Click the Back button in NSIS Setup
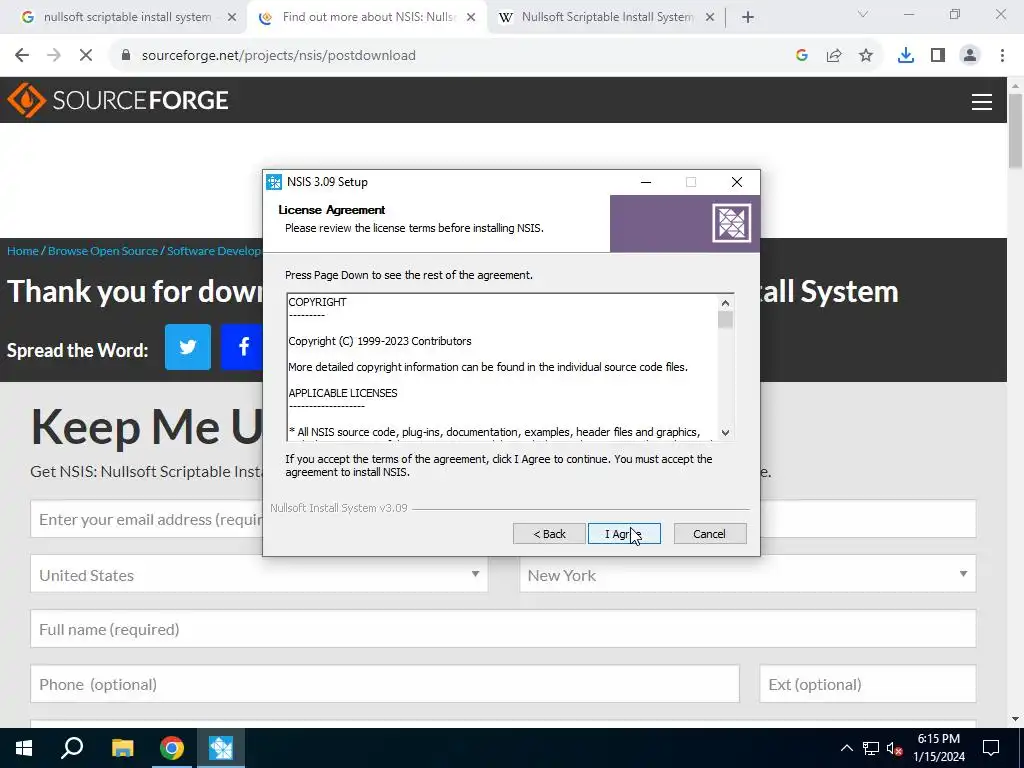 [549, 534]
